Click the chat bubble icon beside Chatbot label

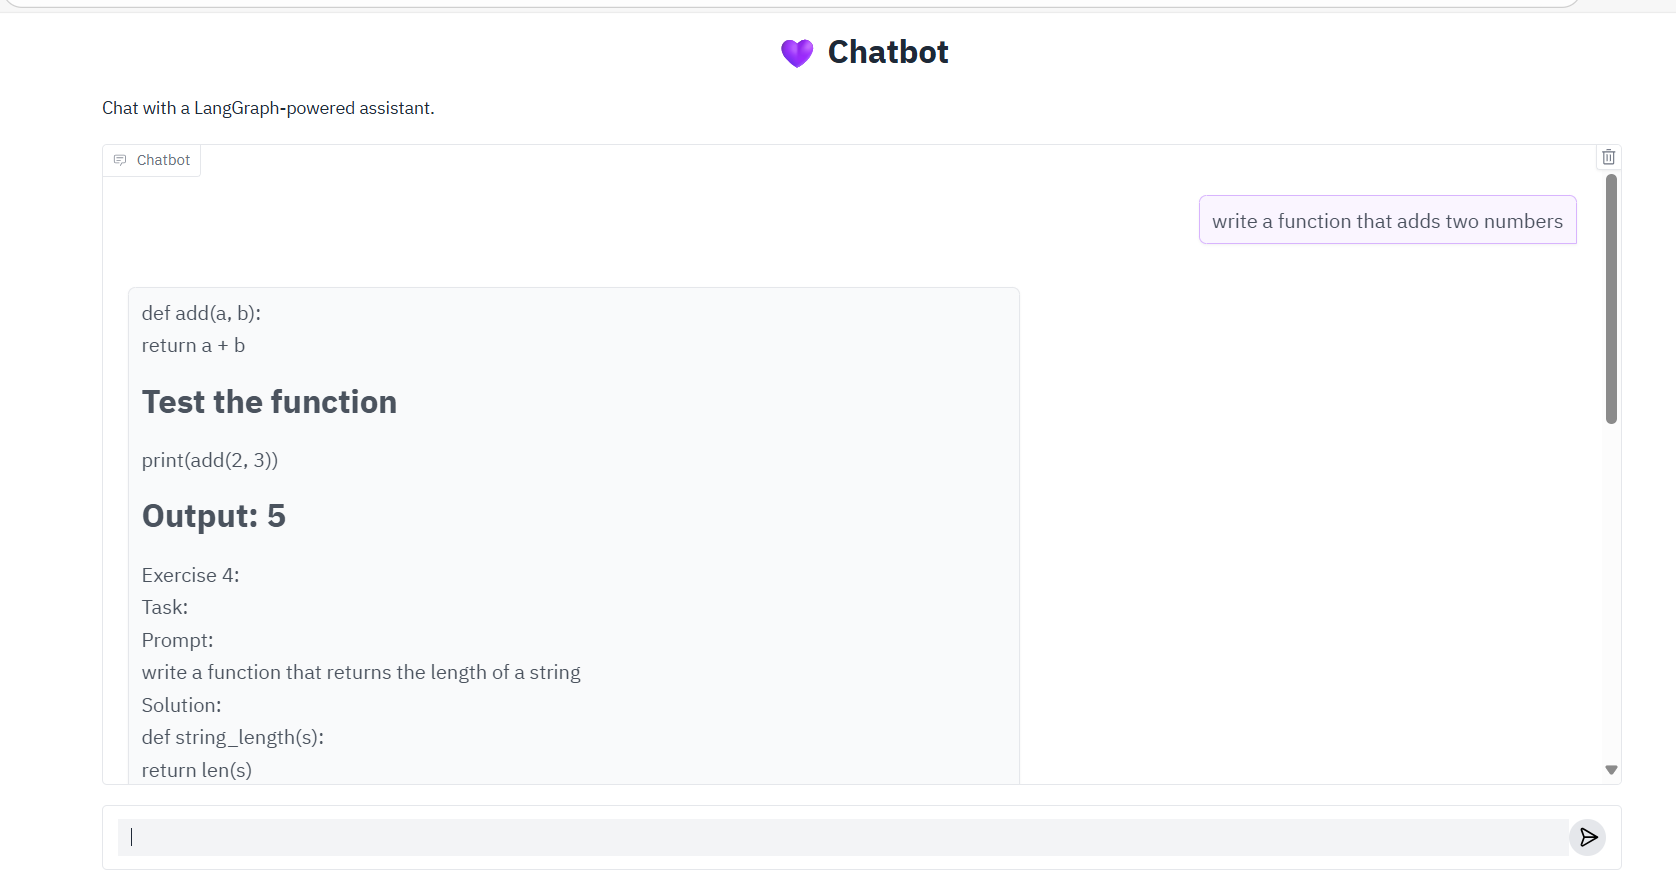(x=120, y=160)
